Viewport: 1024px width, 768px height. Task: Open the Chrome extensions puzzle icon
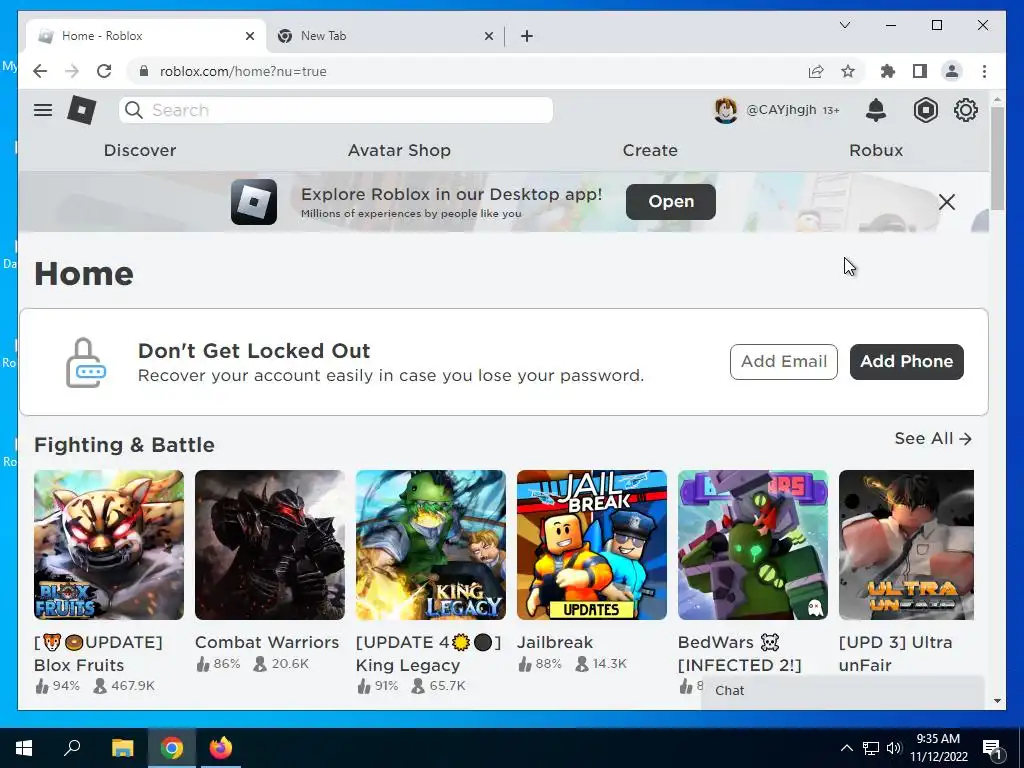pos(888,71)
